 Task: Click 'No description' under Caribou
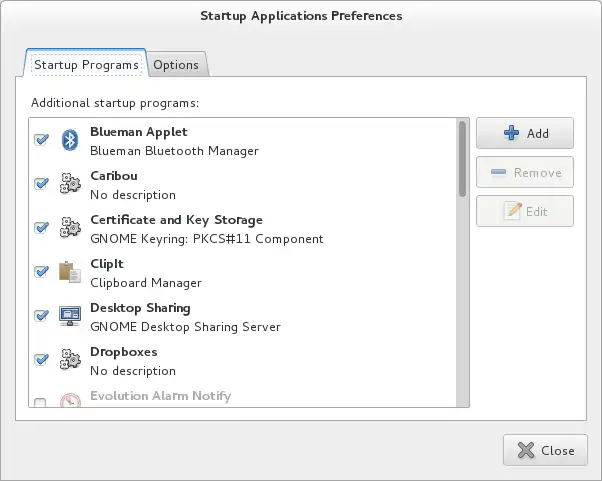coord(133,195)
